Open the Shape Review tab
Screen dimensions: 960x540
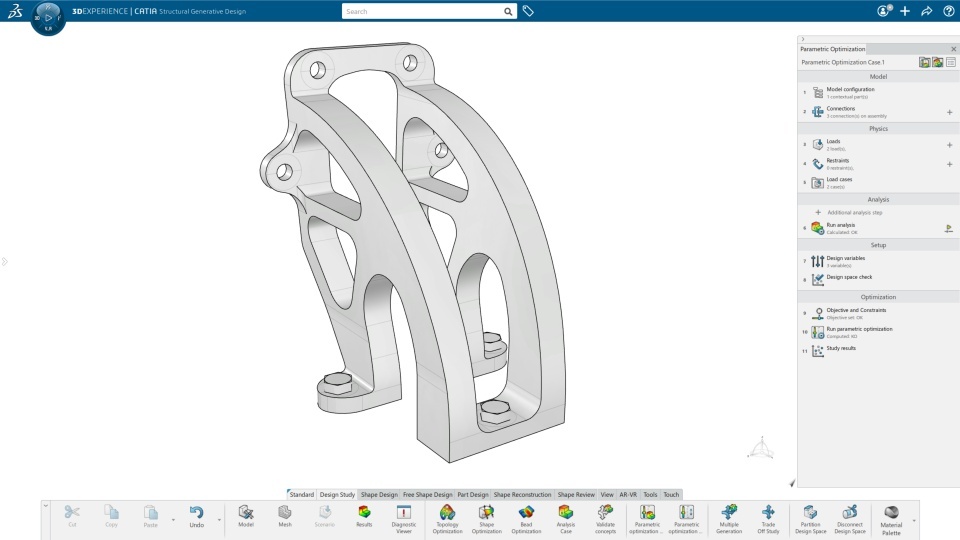click(x=576, y=494)
